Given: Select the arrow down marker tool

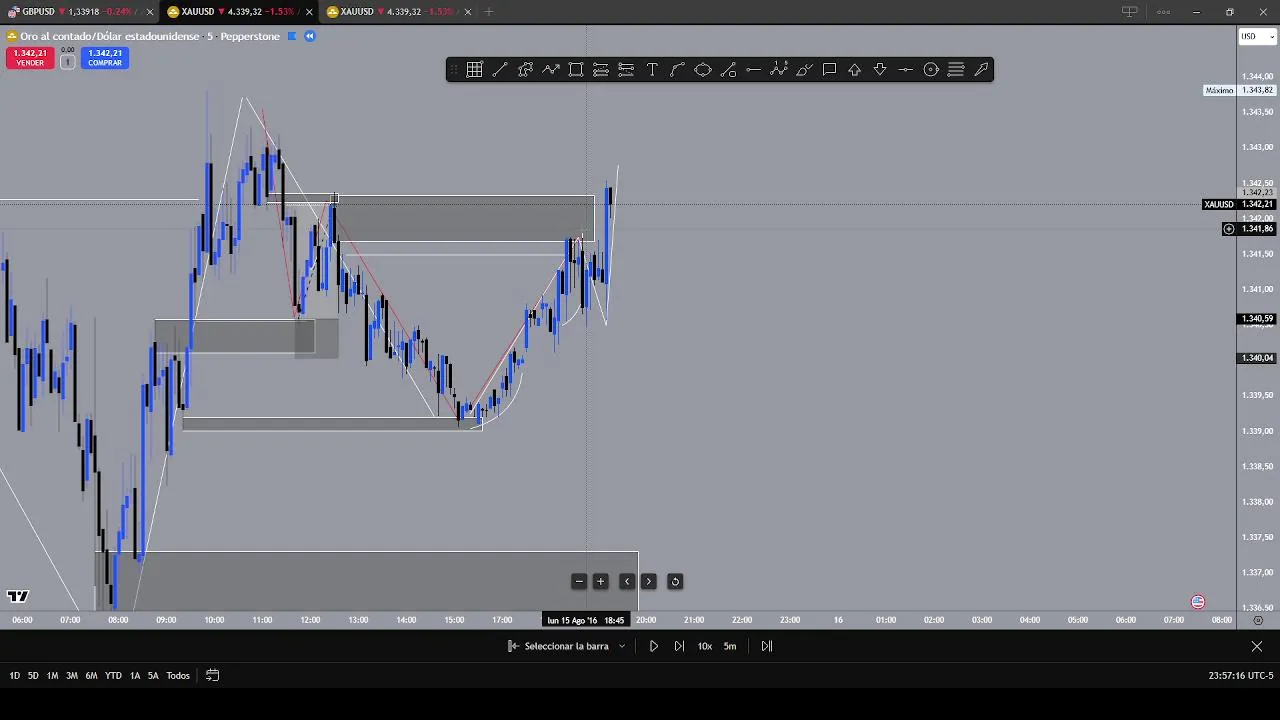Looking at the screenshot, I should 880,69.
